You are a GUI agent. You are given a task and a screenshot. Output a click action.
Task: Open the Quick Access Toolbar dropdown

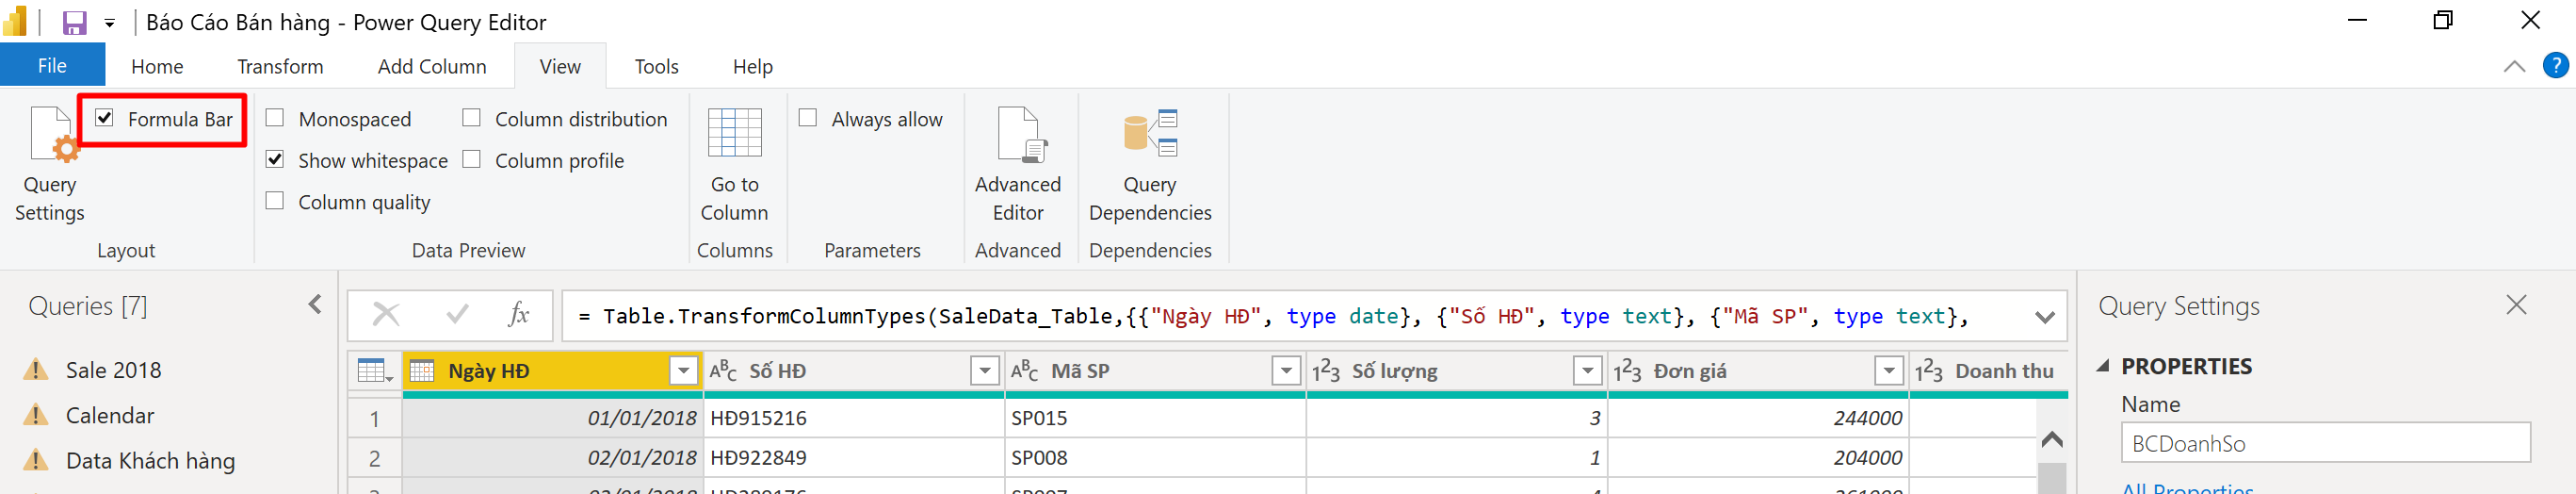110,23
